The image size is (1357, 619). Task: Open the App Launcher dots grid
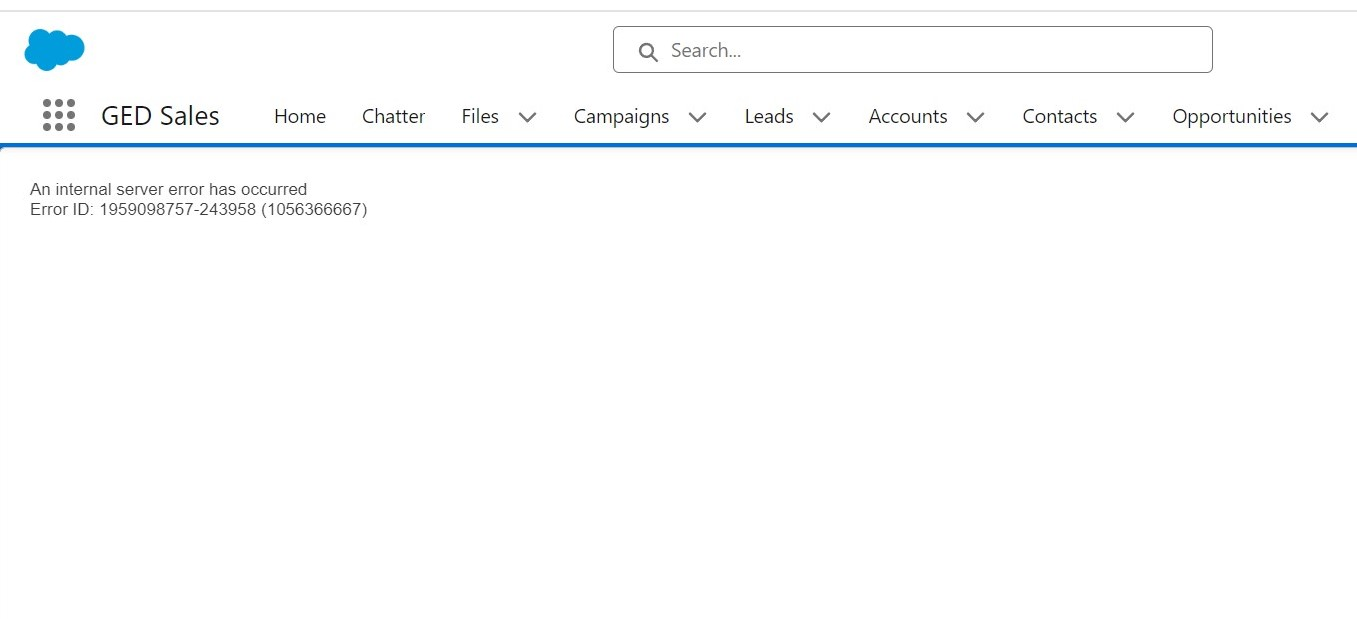59,115
